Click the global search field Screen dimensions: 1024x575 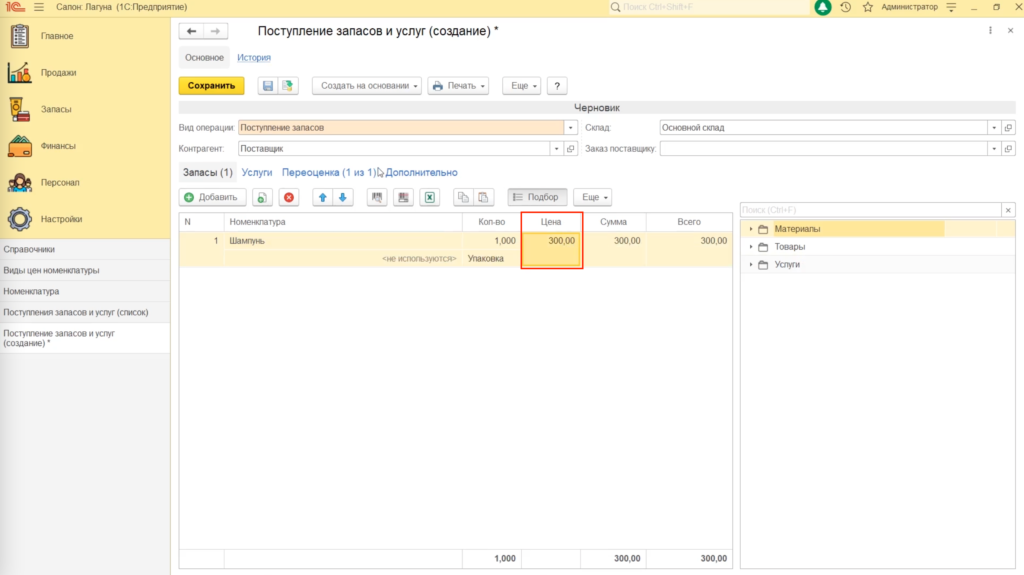pos(709,7)
